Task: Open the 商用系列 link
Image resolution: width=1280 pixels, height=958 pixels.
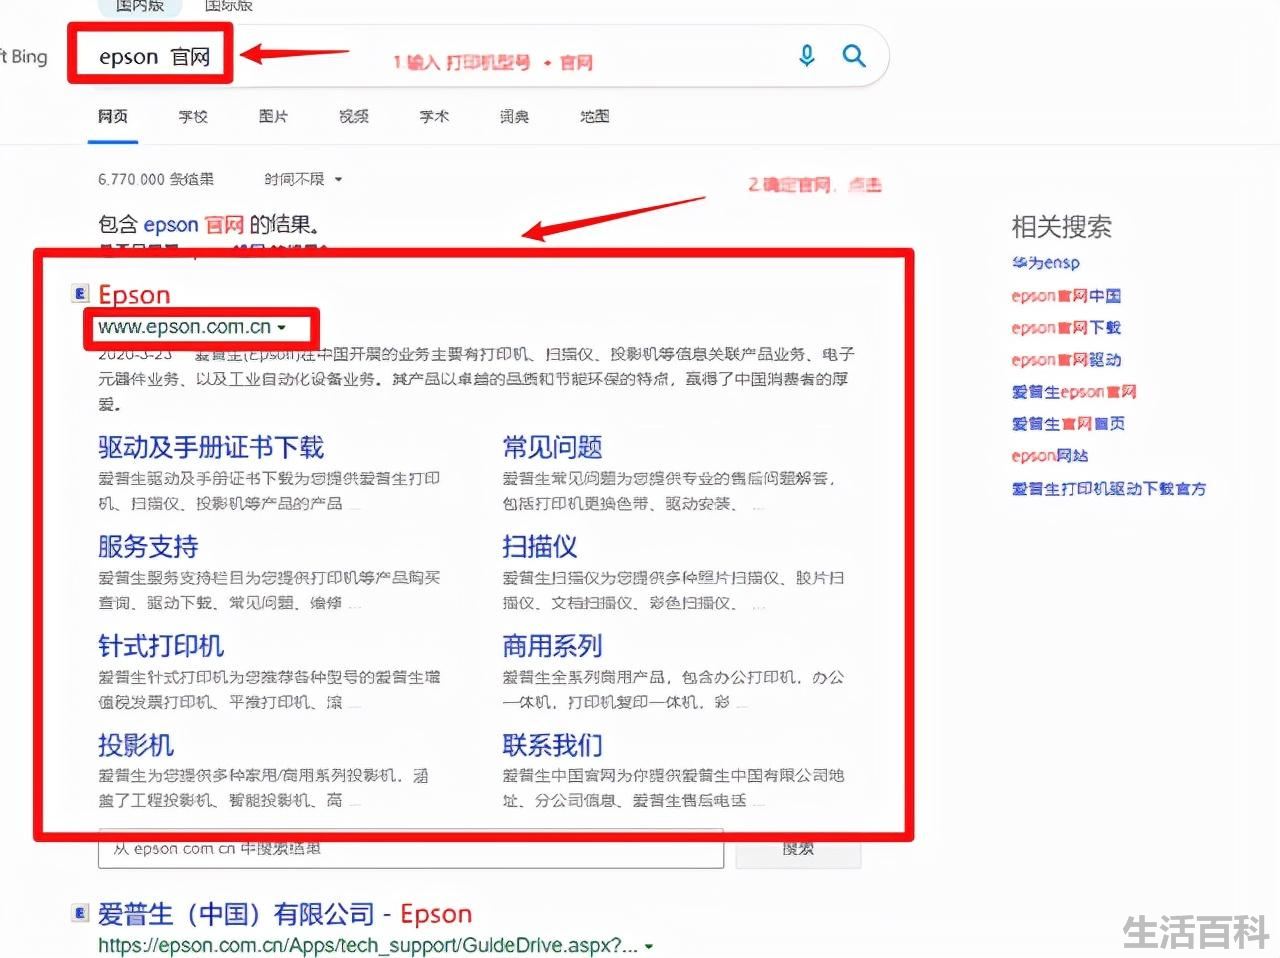Action: click(552, 645)
